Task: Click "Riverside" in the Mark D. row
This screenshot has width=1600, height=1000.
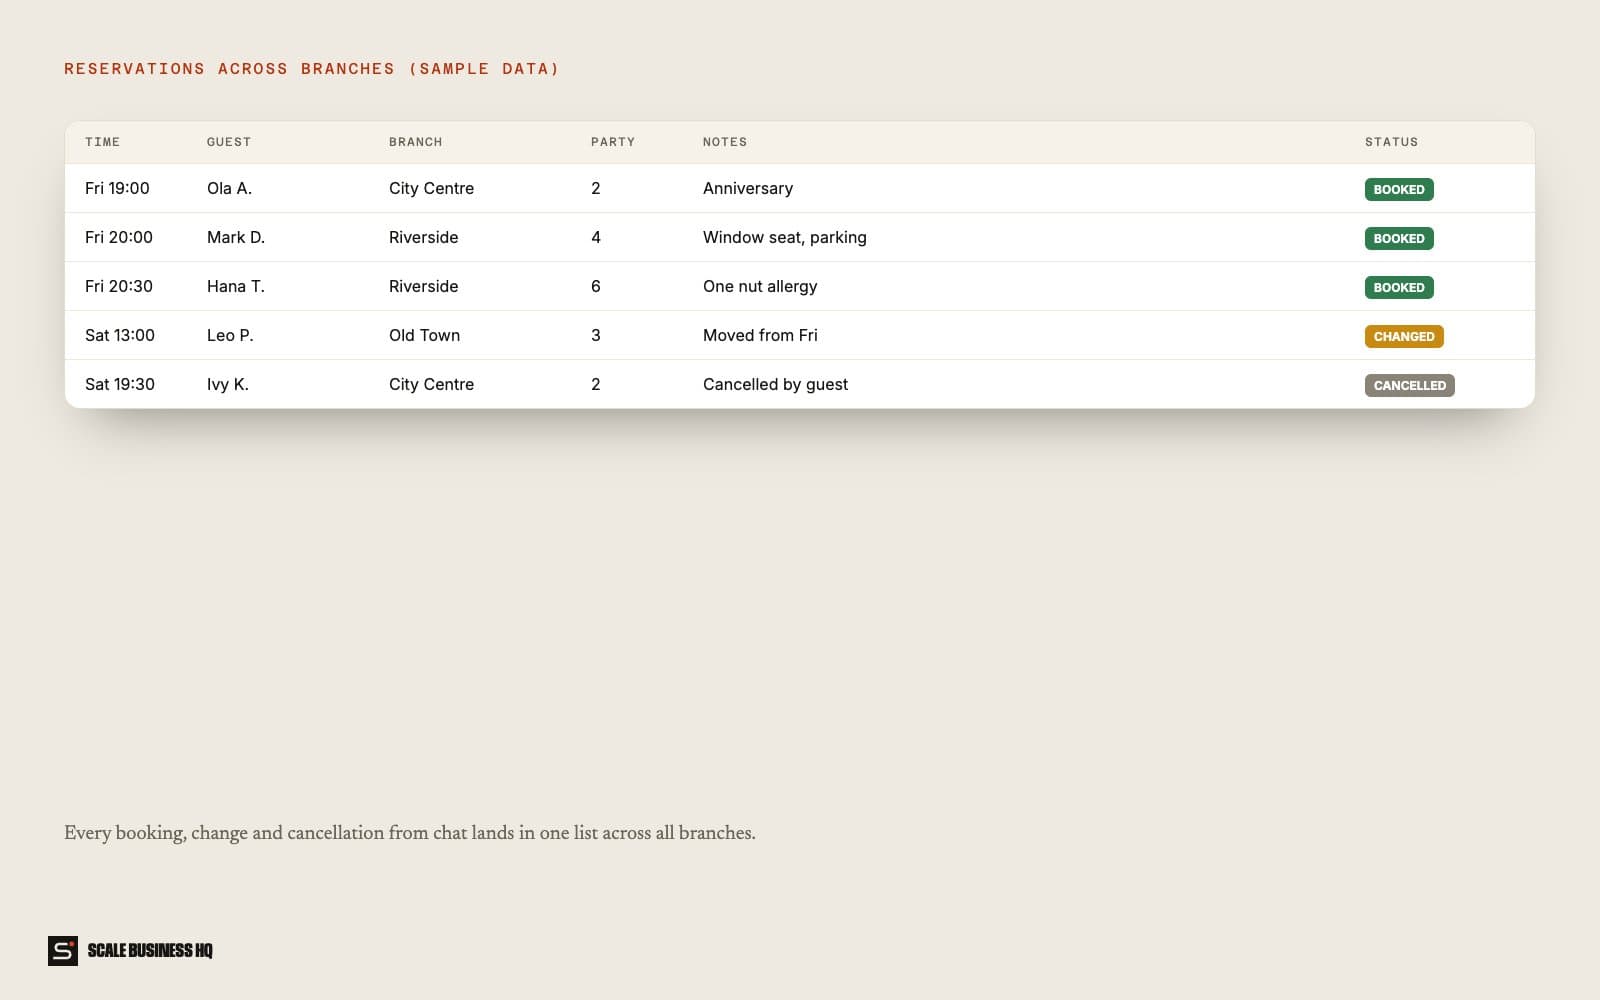Action: tap(424, 237)
